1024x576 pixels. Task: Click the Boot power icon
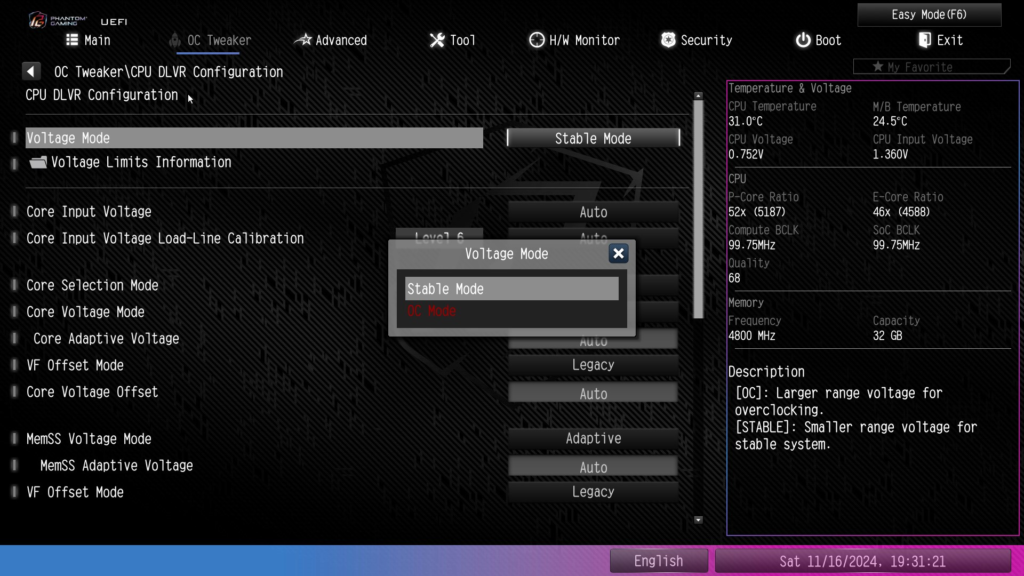[802, 40]
